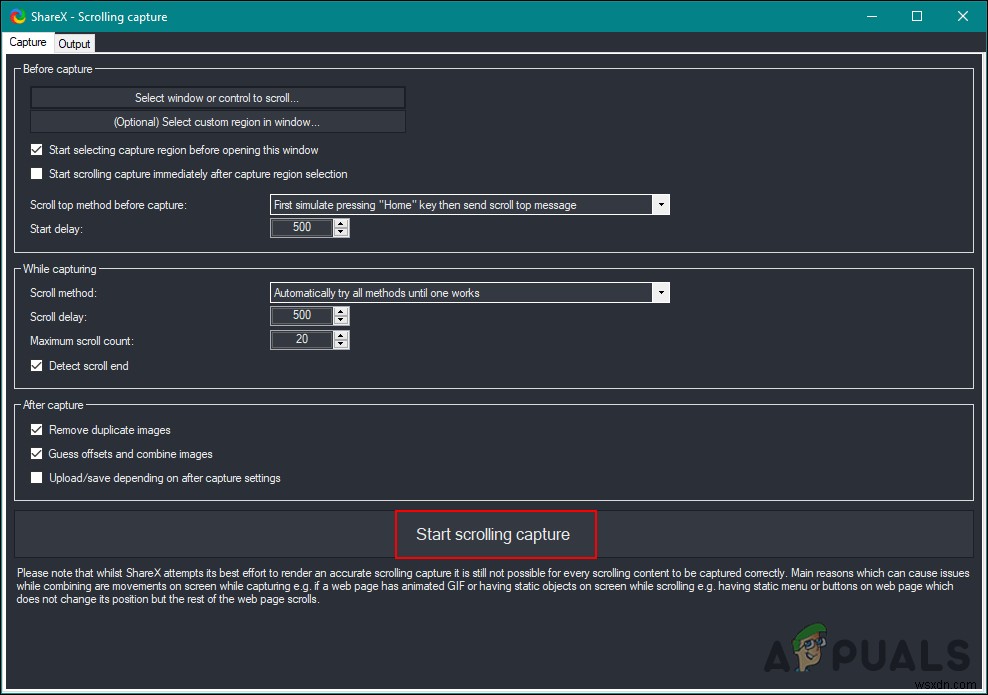Screen dimensions: 988x695
Task: Decrease Scroll delay with down arrow
Action: pos(341,319)
